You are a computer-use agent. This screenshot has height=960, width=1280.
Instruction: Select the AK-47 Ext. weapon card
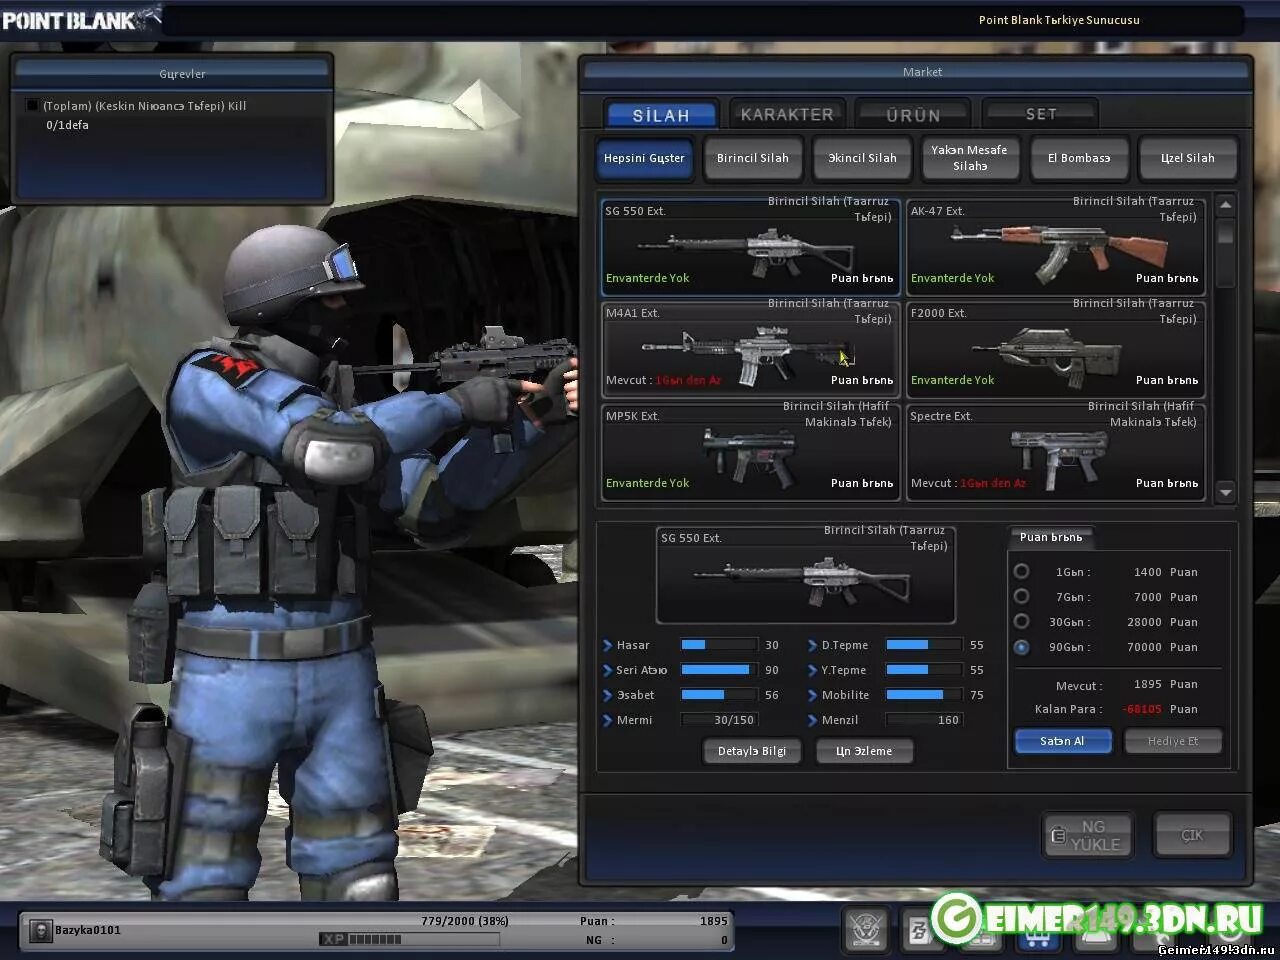tap(1055, 245)
